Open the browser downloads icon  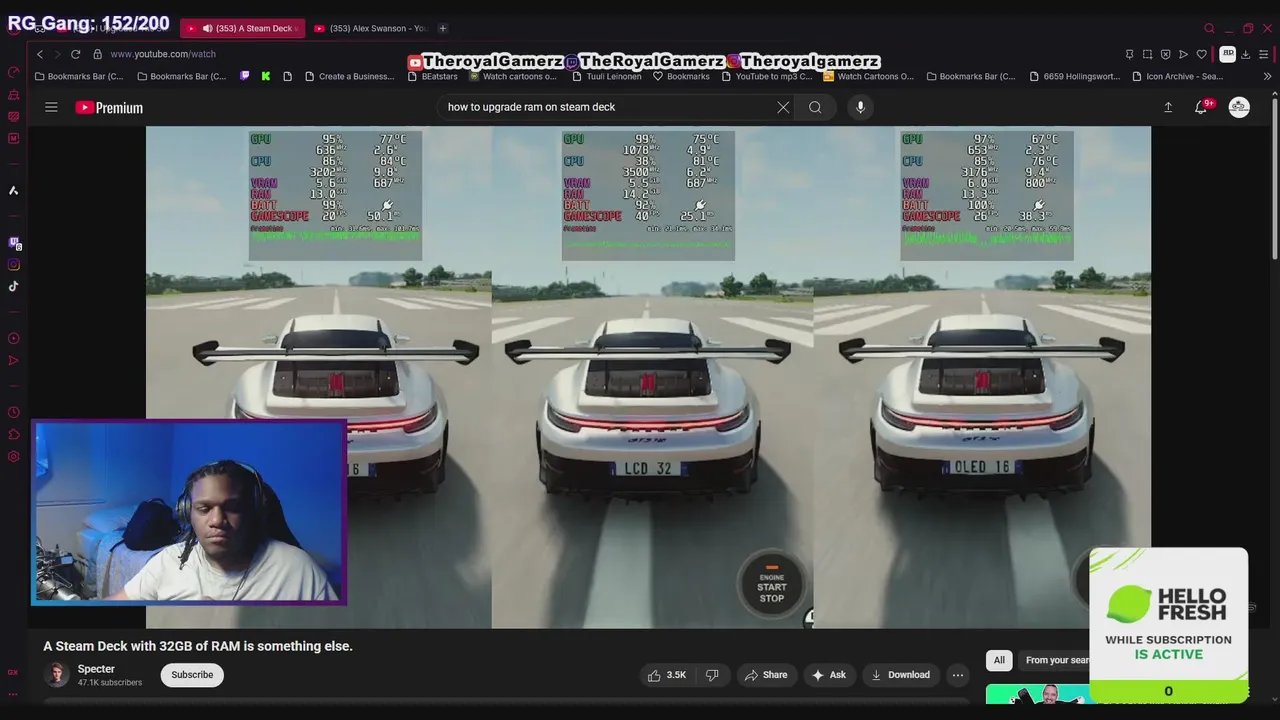[1245, 54]
